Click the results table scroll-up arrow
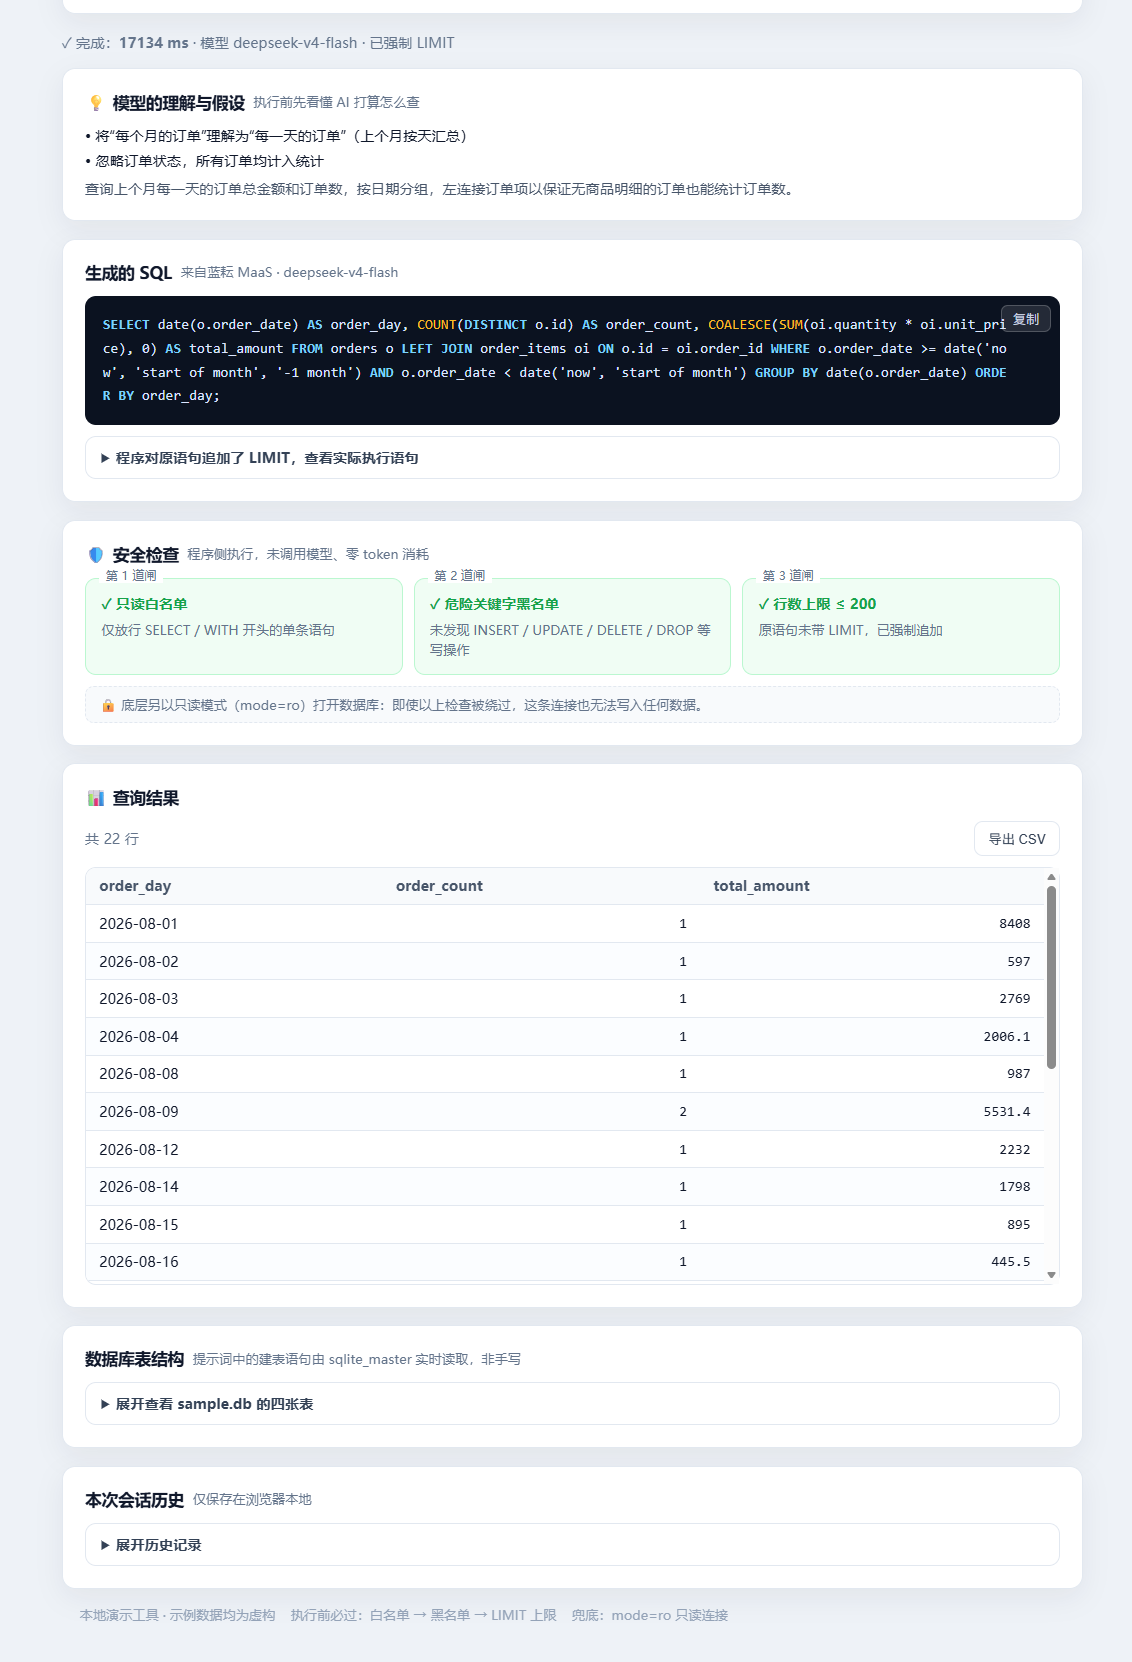Screen dimensions: 1132x1662 point(1051,877)
